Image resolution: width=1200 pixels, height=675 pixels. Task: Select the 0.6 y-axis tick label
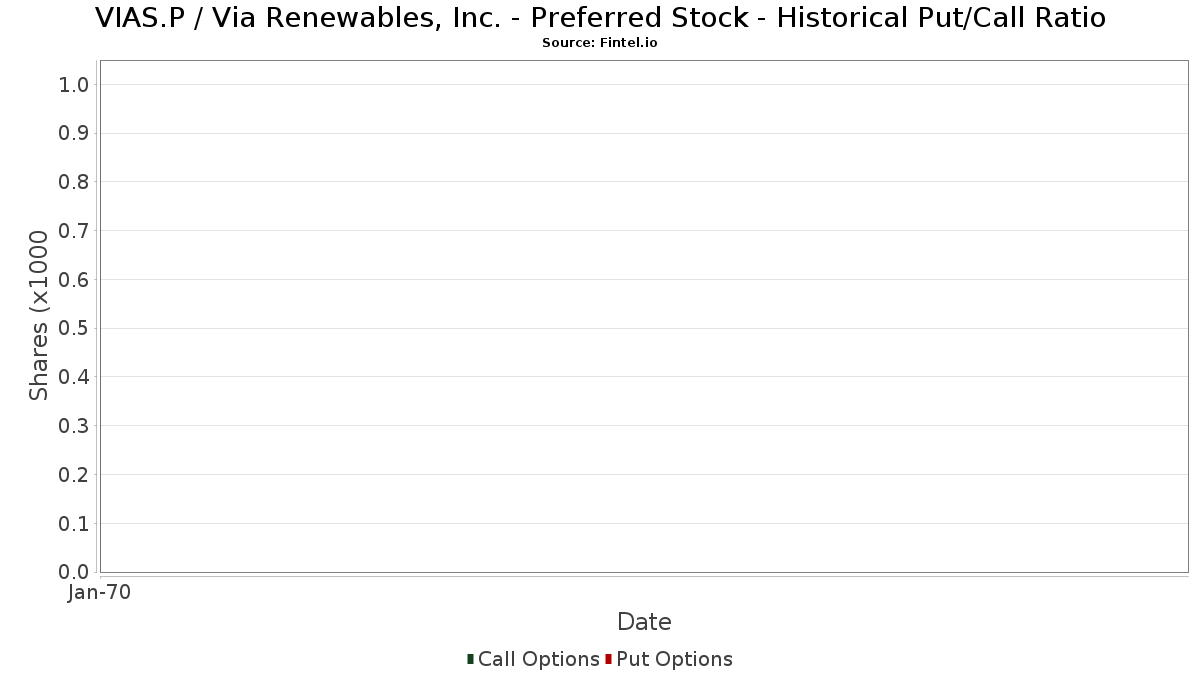point(75,280)
